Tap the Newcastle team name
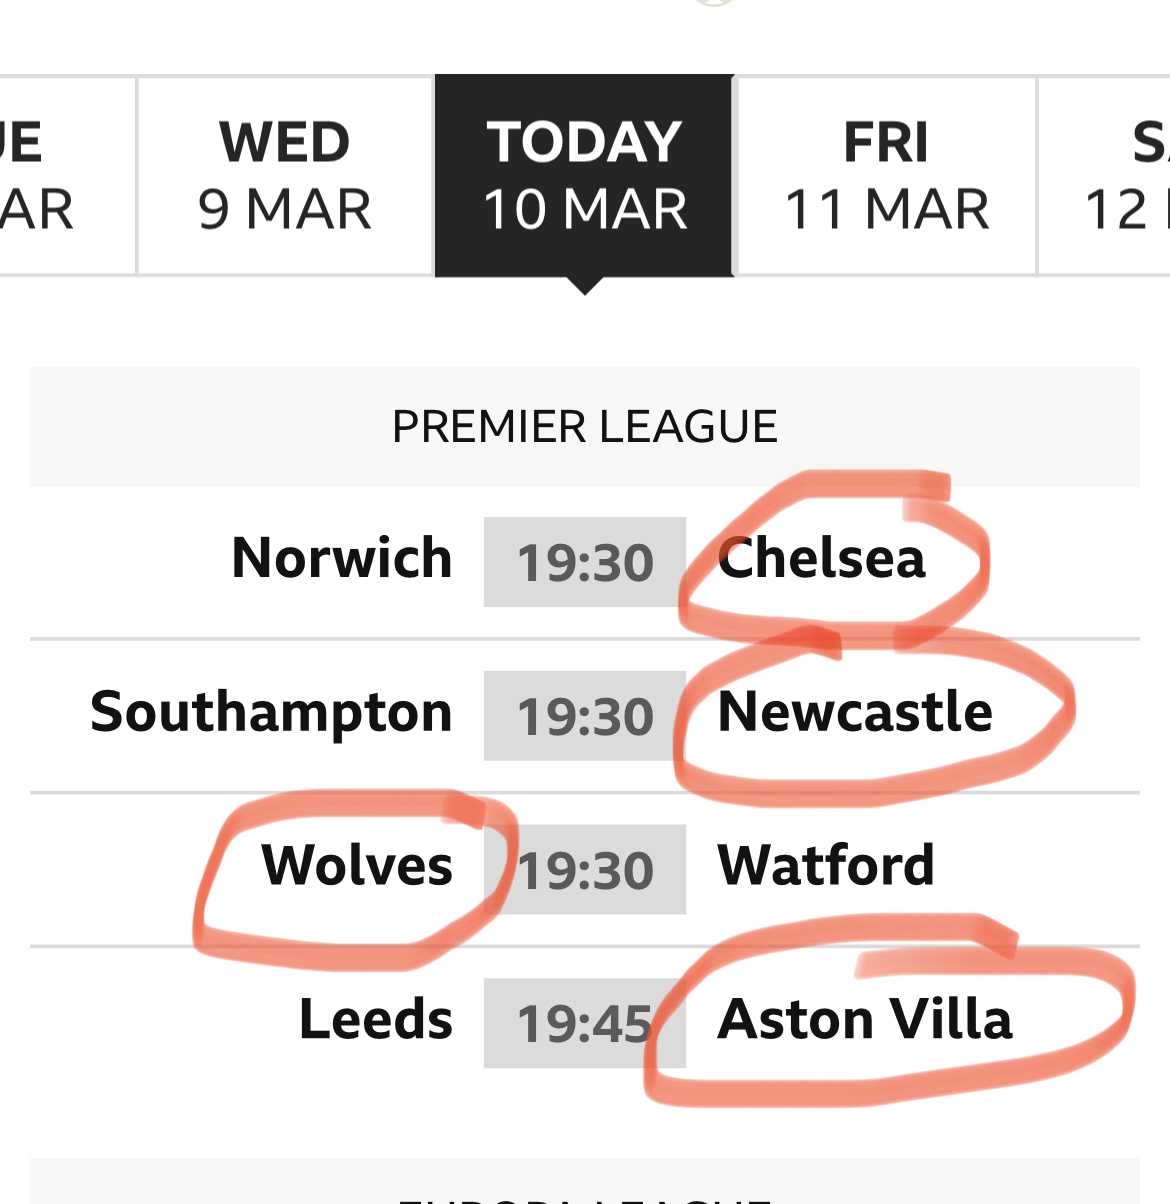 pos(855,712)
